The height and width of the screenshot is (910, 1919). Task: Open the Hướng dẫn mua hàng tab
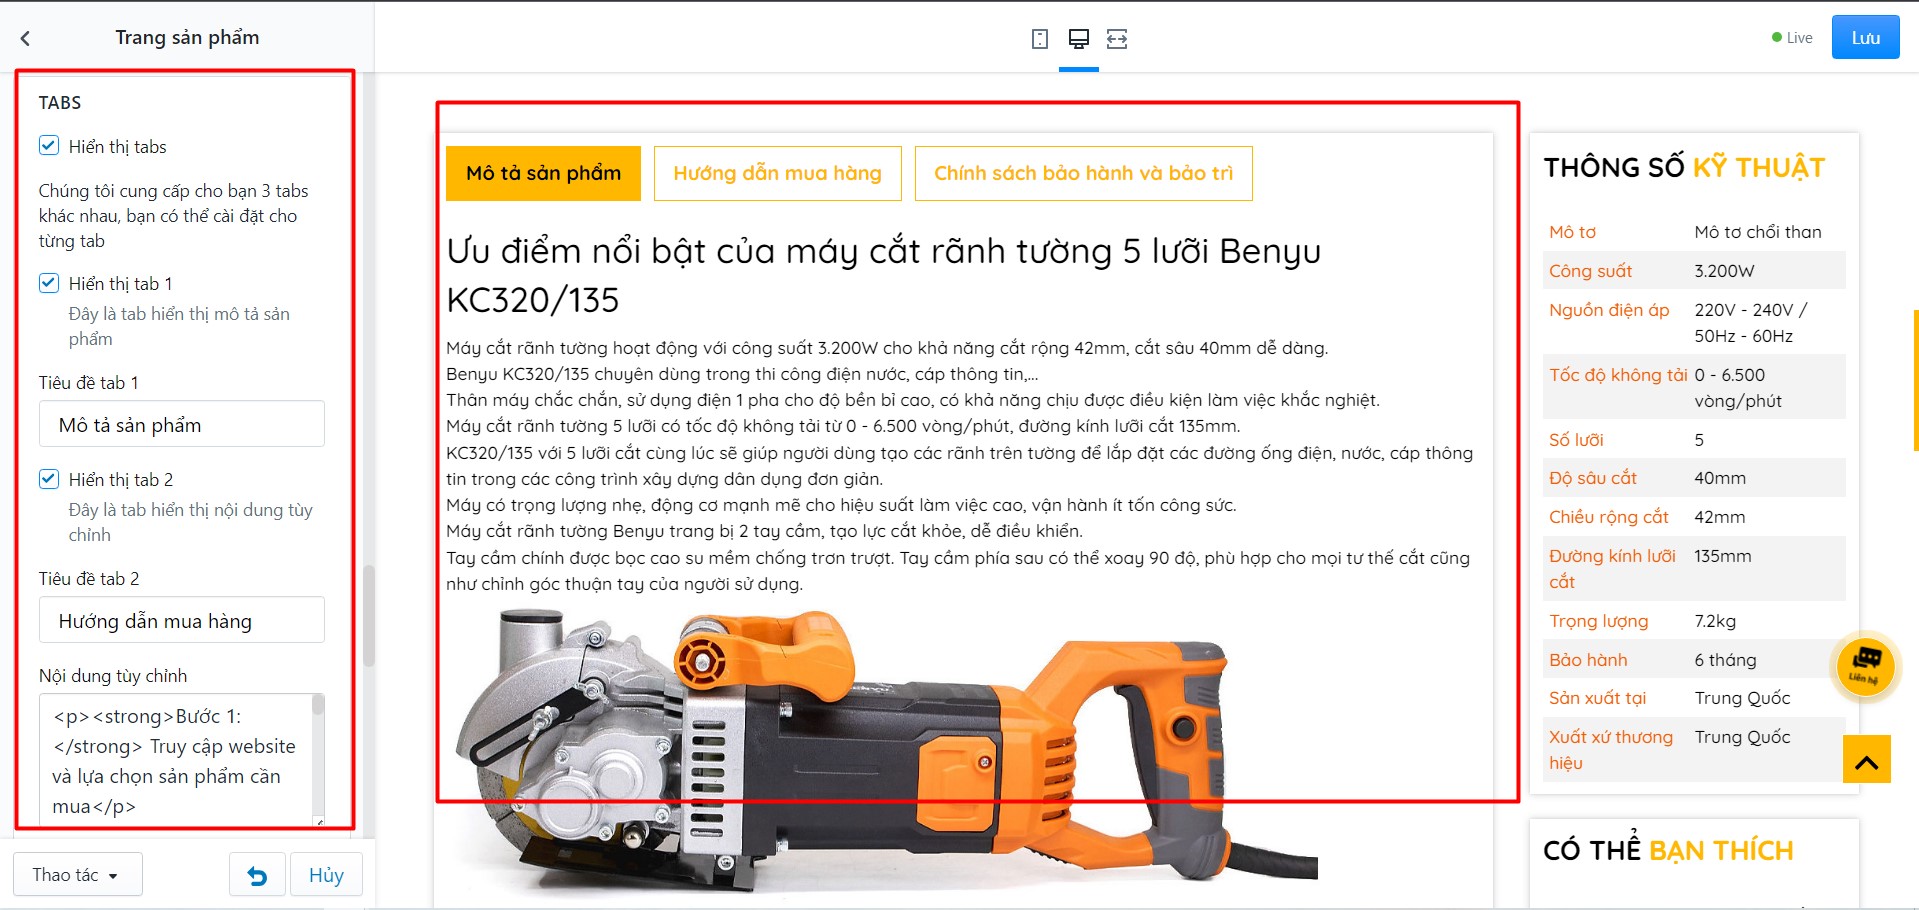coord(778,173)
